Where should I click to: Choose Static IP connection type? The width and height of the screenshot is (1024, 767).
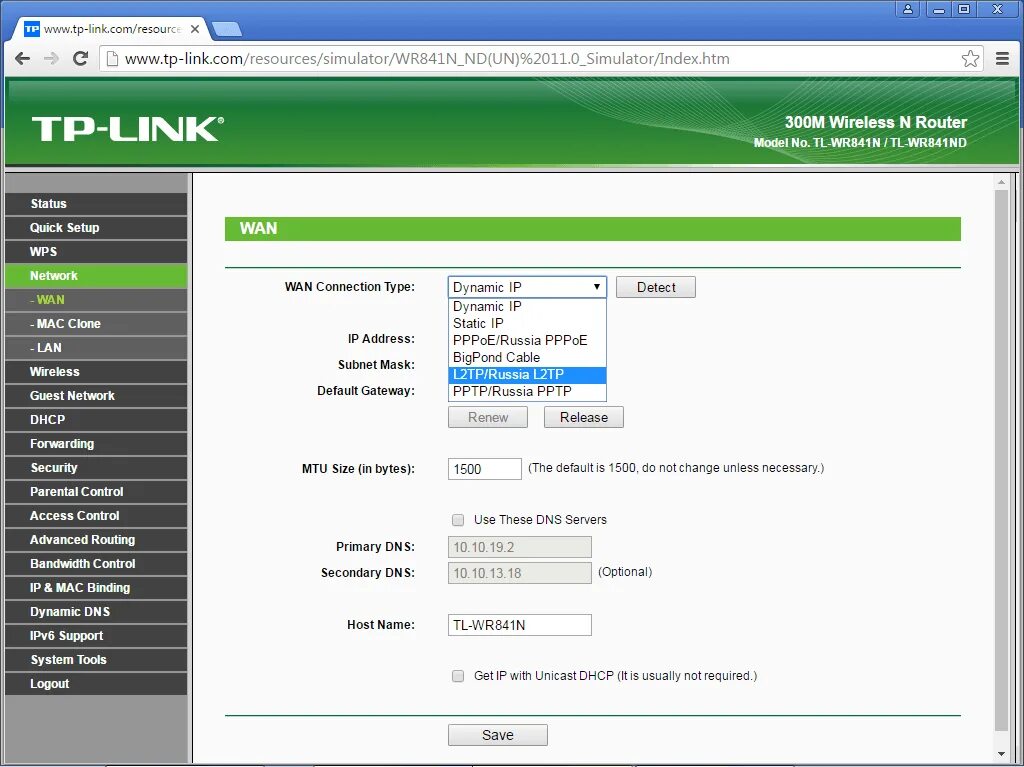(x=527, y=323)
